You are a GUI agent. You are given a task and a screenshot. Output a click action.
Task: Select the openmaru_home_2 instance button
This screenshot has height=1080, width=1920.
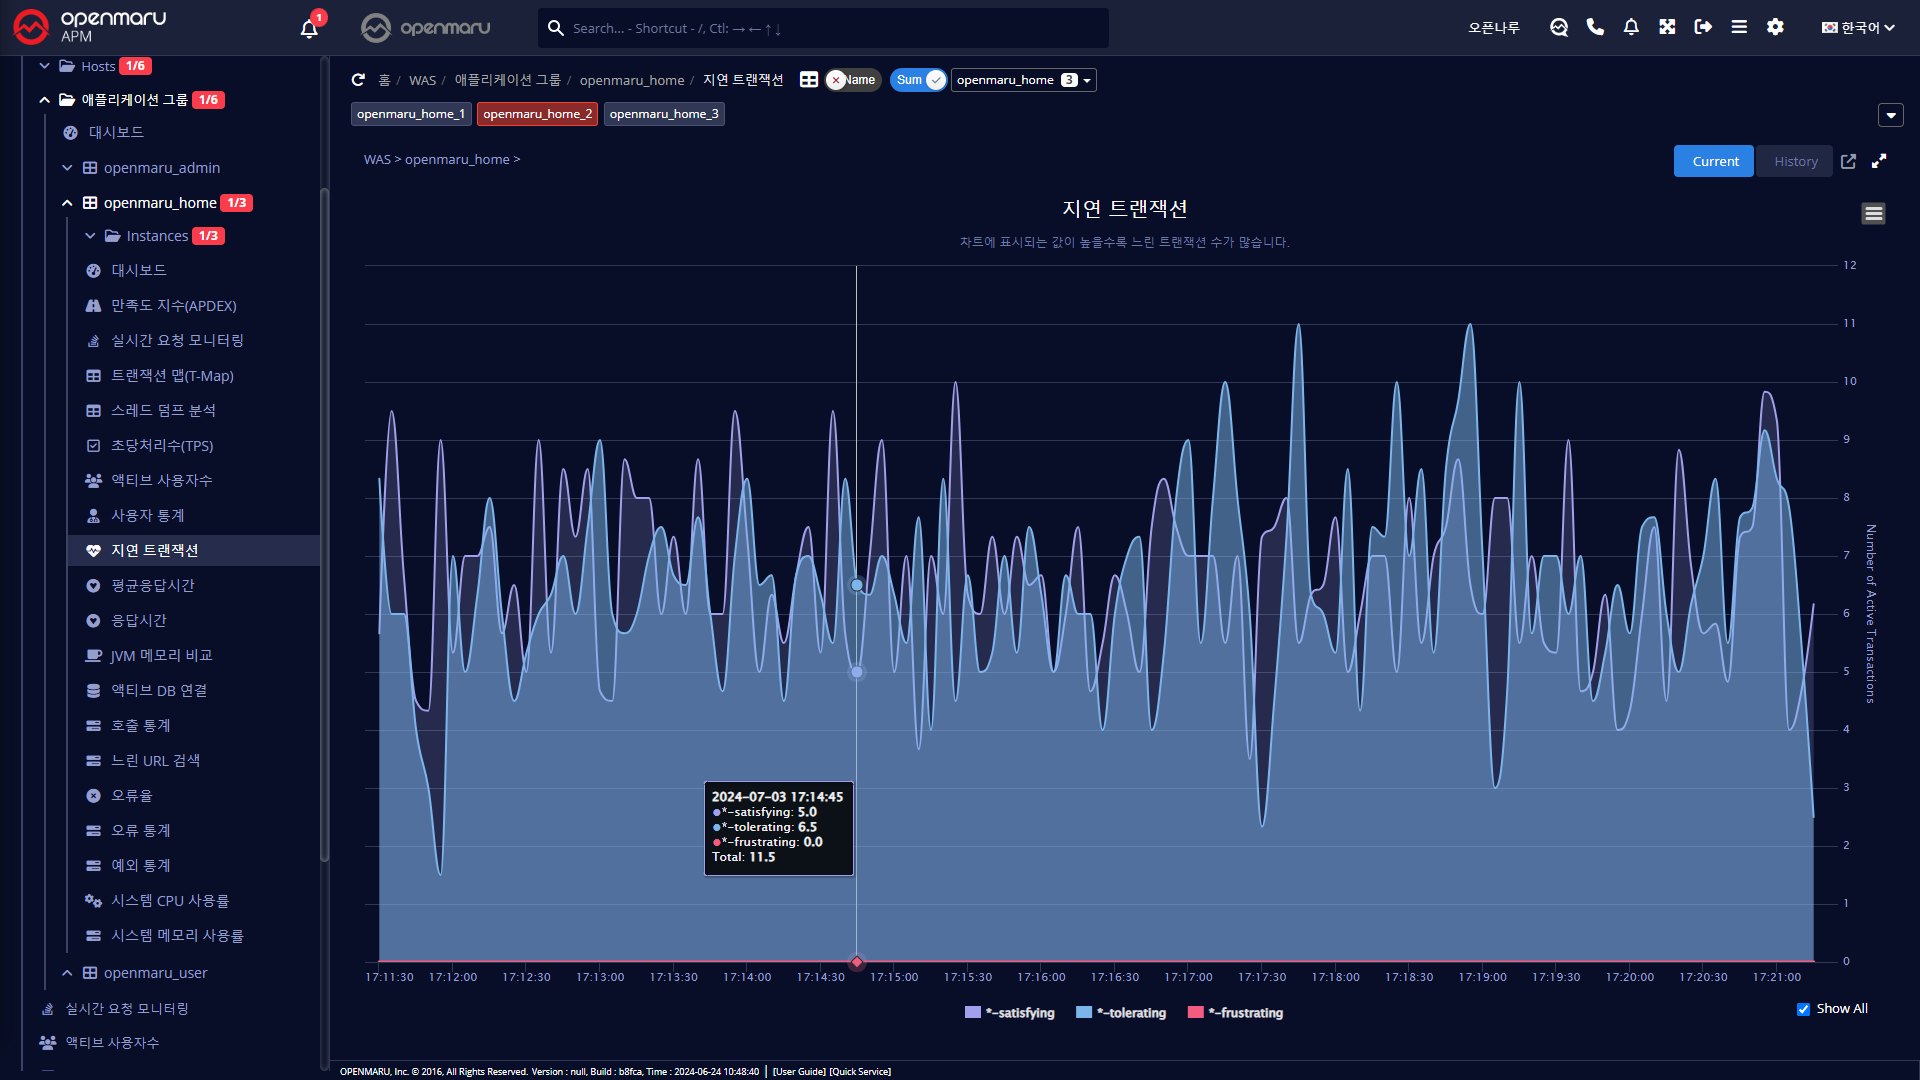(537, 114)
